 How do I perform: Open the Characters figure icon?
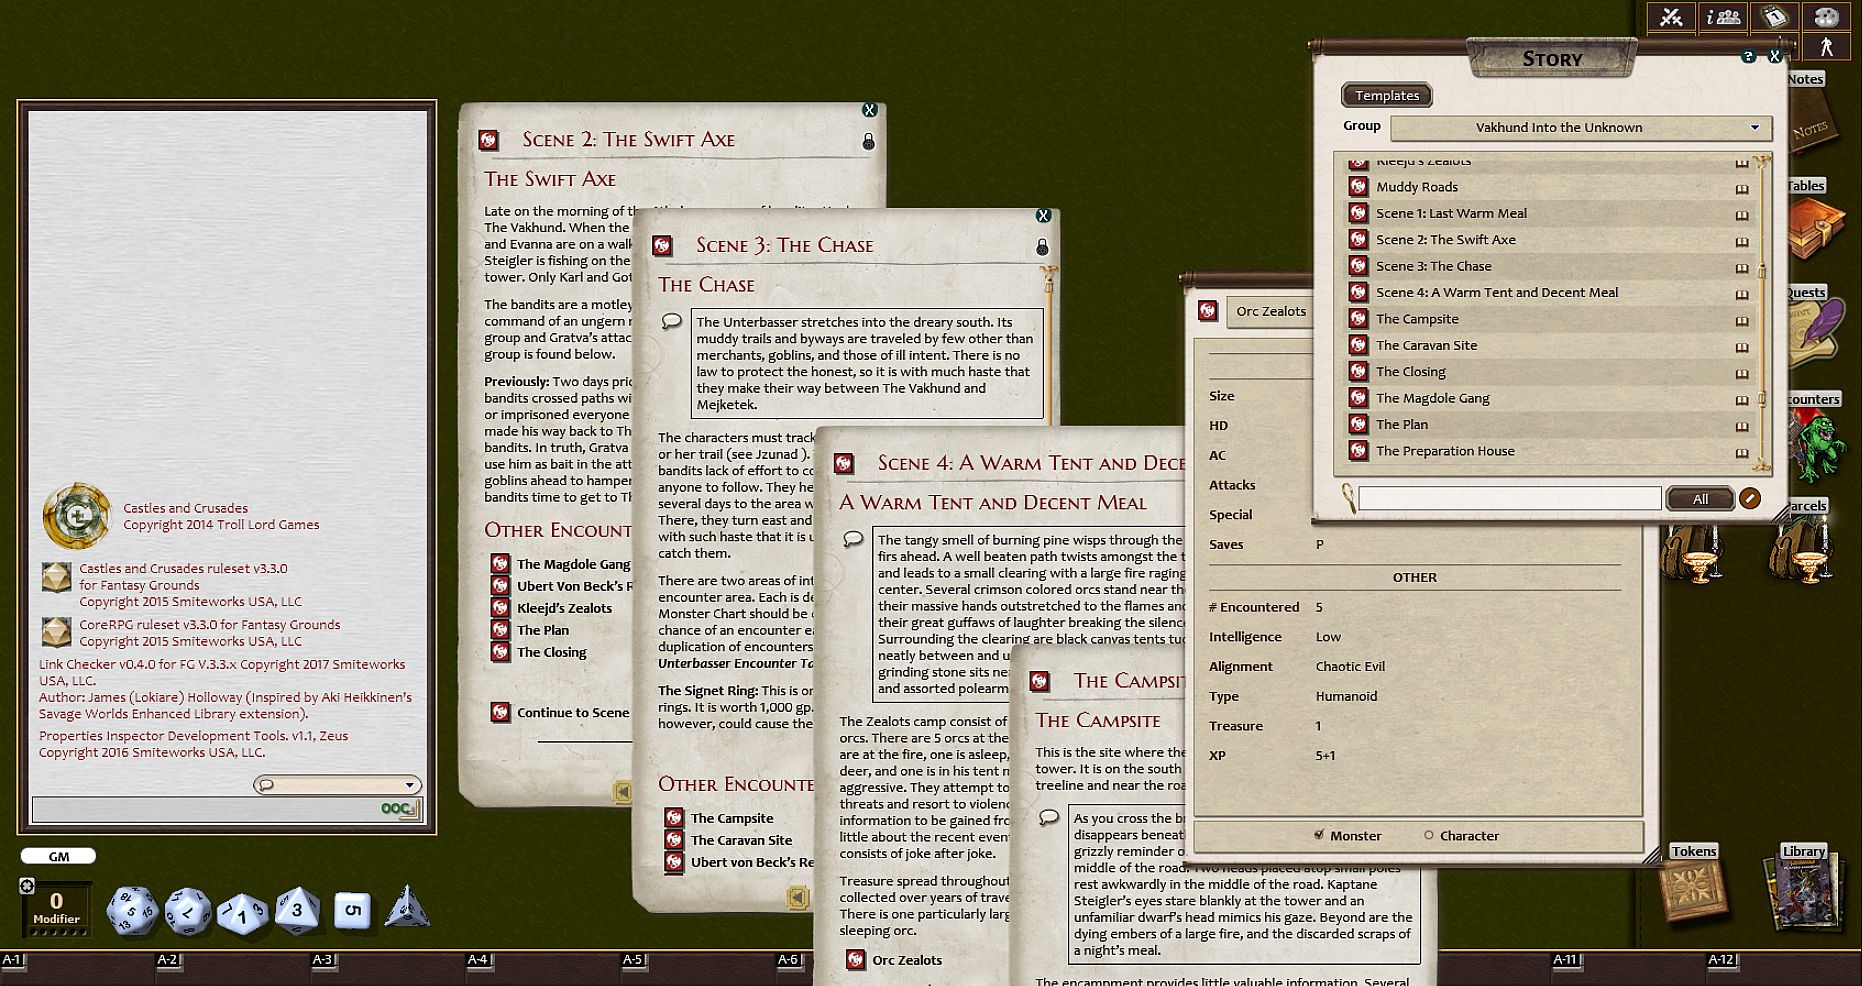[1826, 46]
